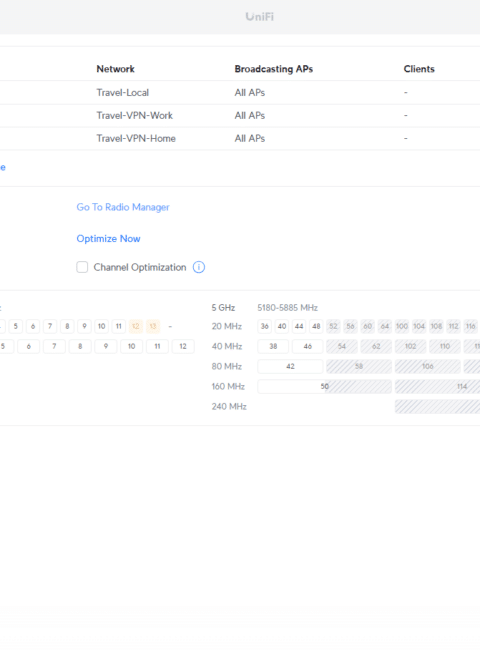Click the Broadcasting APs column header
The height and width of the screenshot is (650, 480).
(x=274, y=69)
